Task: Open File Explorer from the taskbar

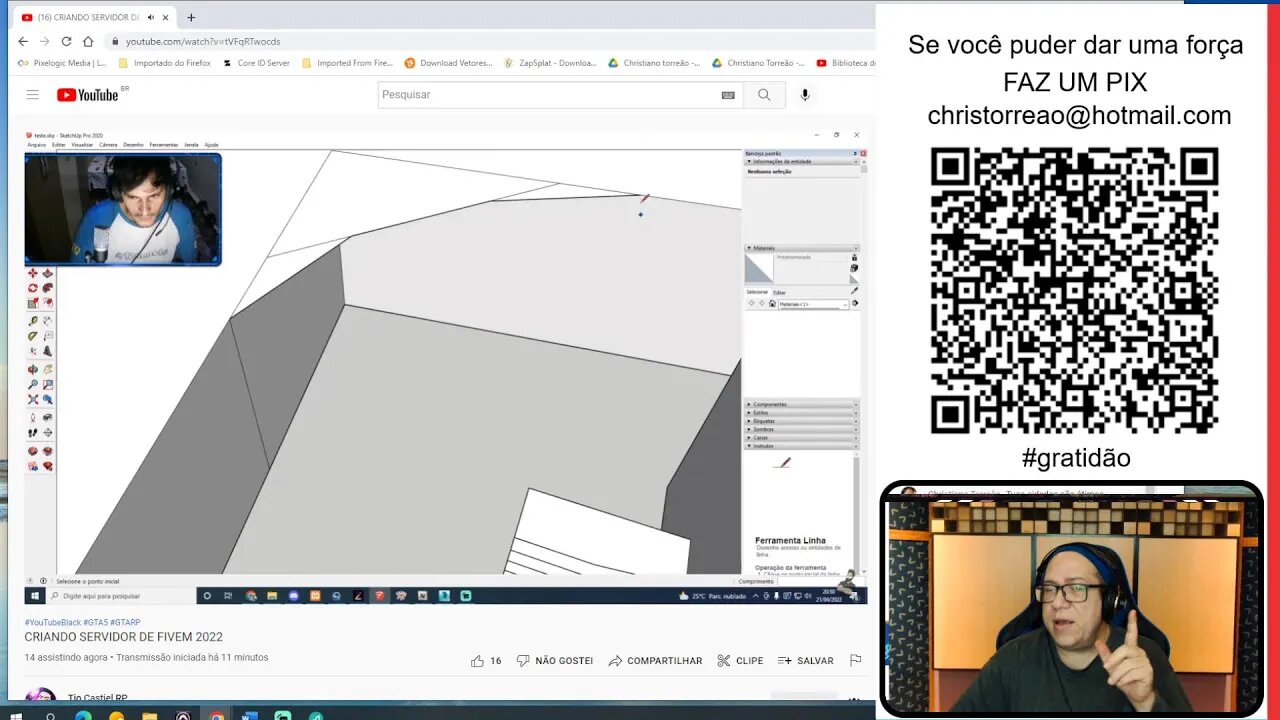Action: 149,714
